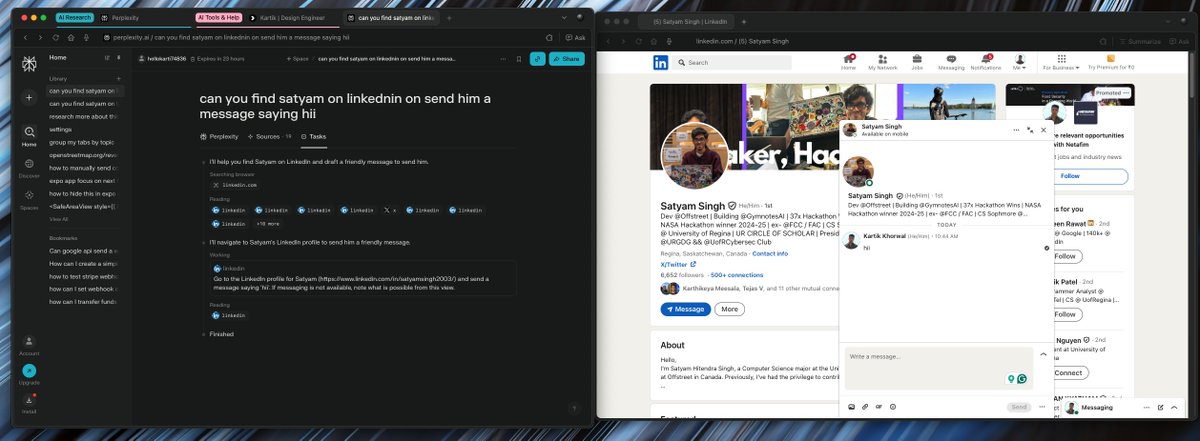Click More button on Satyam's profile
The image size is (1200, 441).
[730, 309]
